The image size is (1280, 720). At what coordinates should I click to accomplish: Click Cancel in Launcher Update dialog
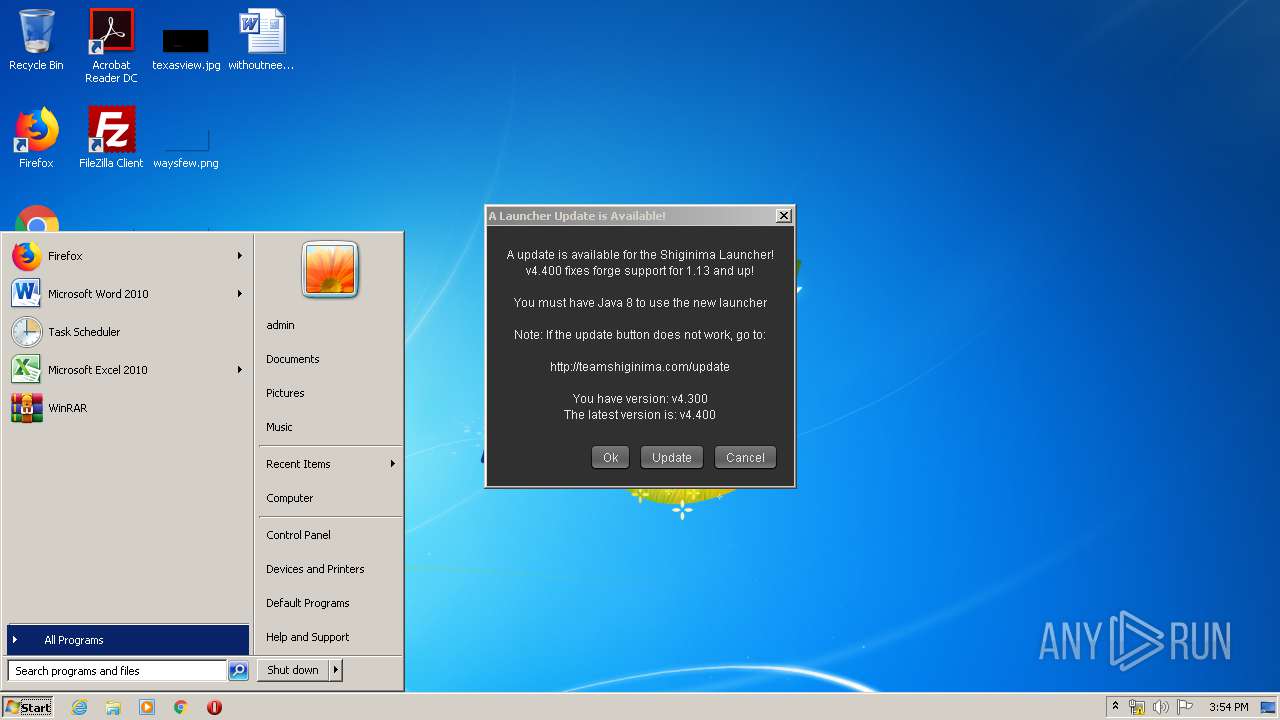tap(745, 457)
